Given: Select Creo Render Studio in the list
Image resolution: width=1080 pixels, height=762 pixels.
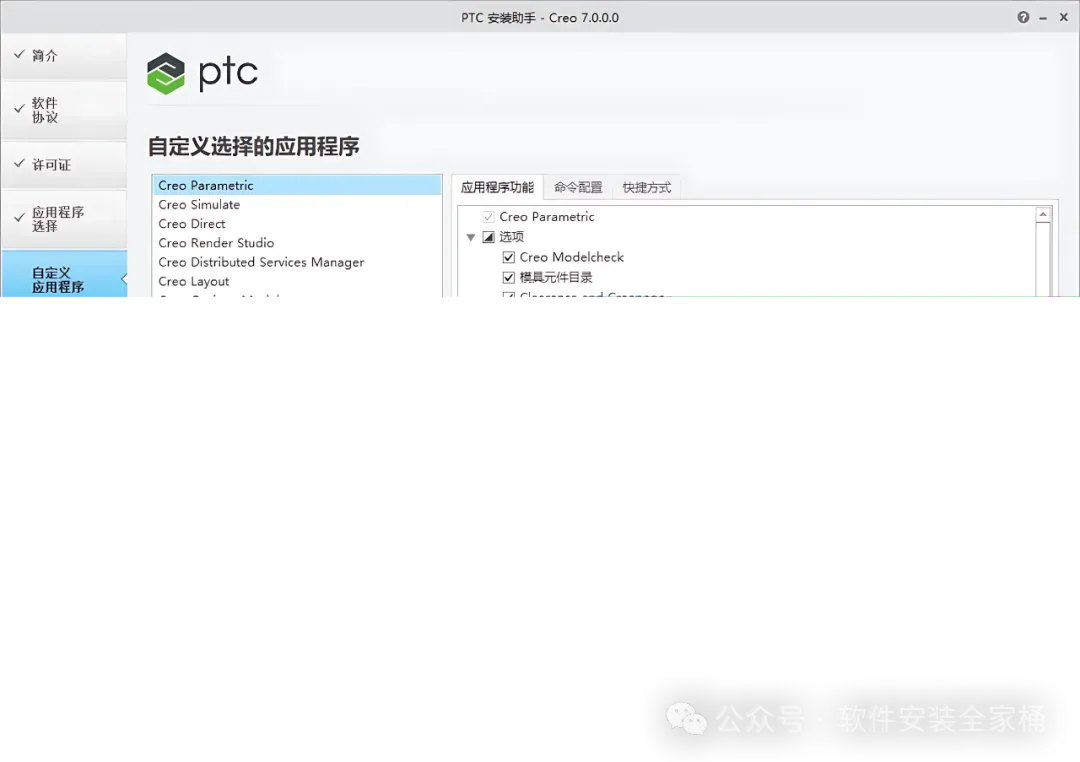Looking at the screenshot, I should pyautogui.click(x=296, y=243).
